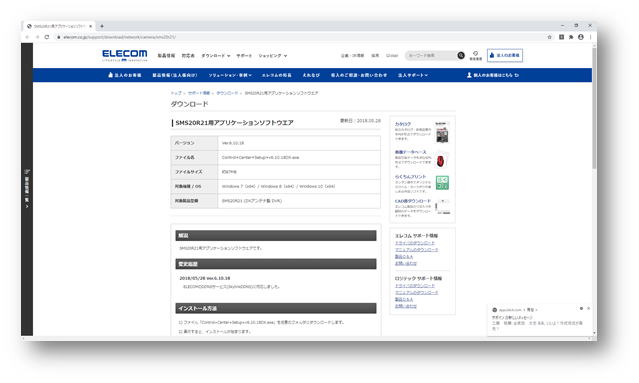The height and width of the screenshot is (383, 639).
Task: Open the らくちんプリント sidebar link
Action: (410, 177)
